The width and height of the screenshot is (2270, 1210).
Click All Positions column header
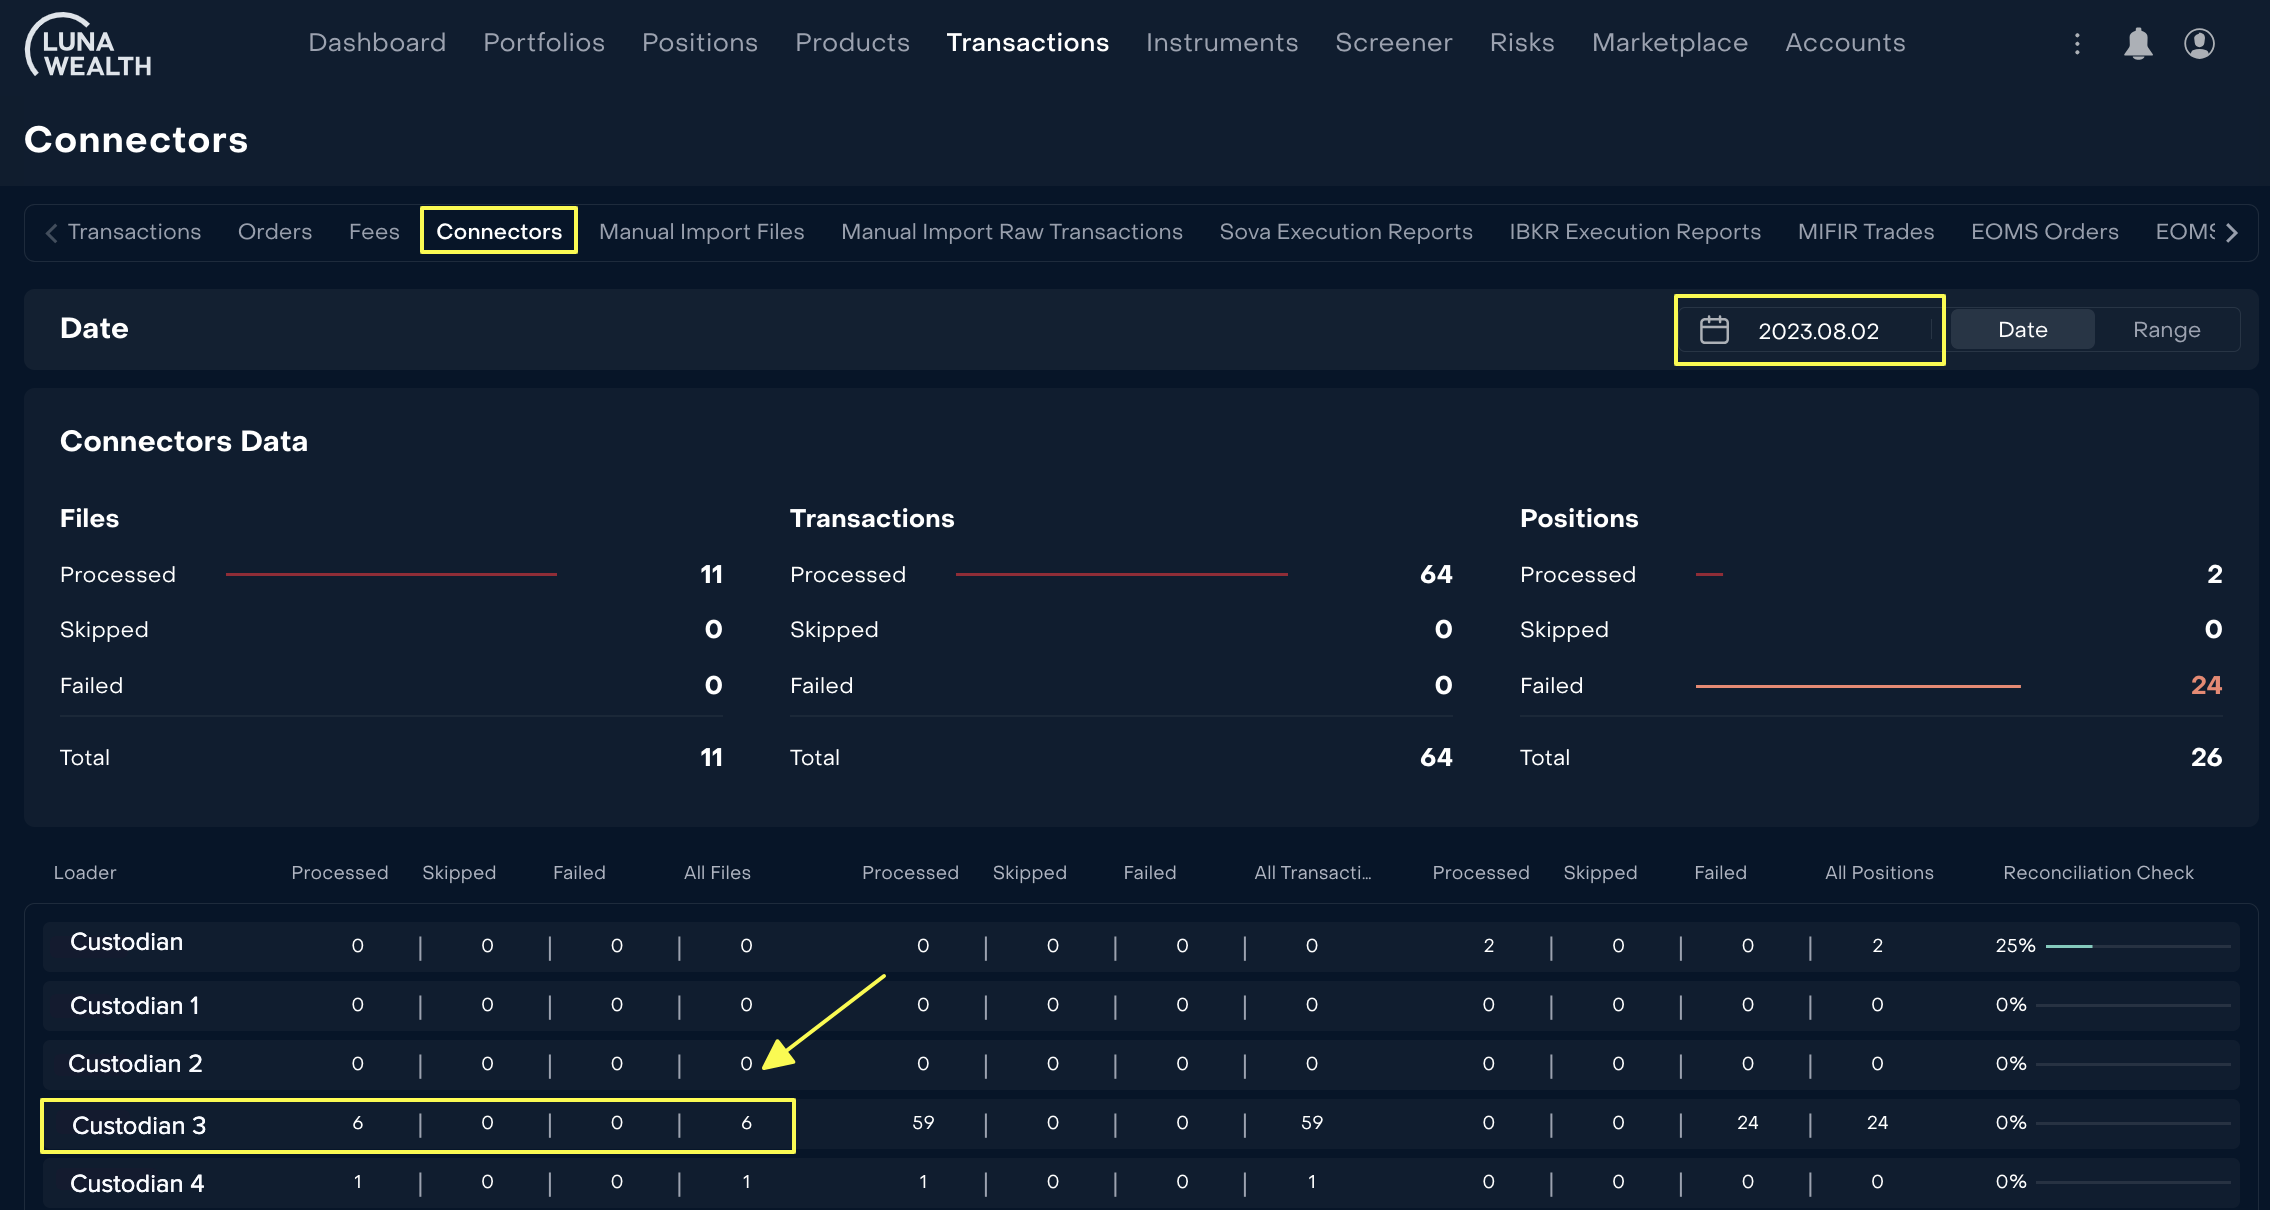(x=1879, y=873)
